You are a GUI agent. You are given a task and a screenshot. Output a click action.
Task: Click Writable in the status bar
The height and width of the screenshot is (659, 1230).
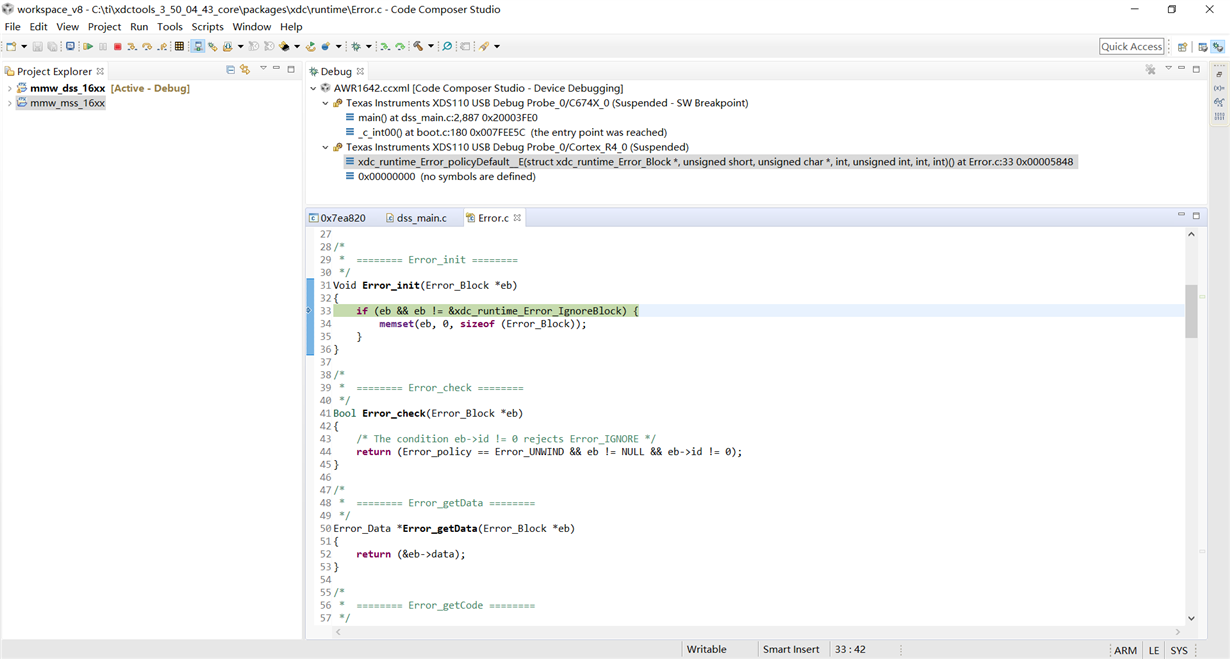pos(706,649)
